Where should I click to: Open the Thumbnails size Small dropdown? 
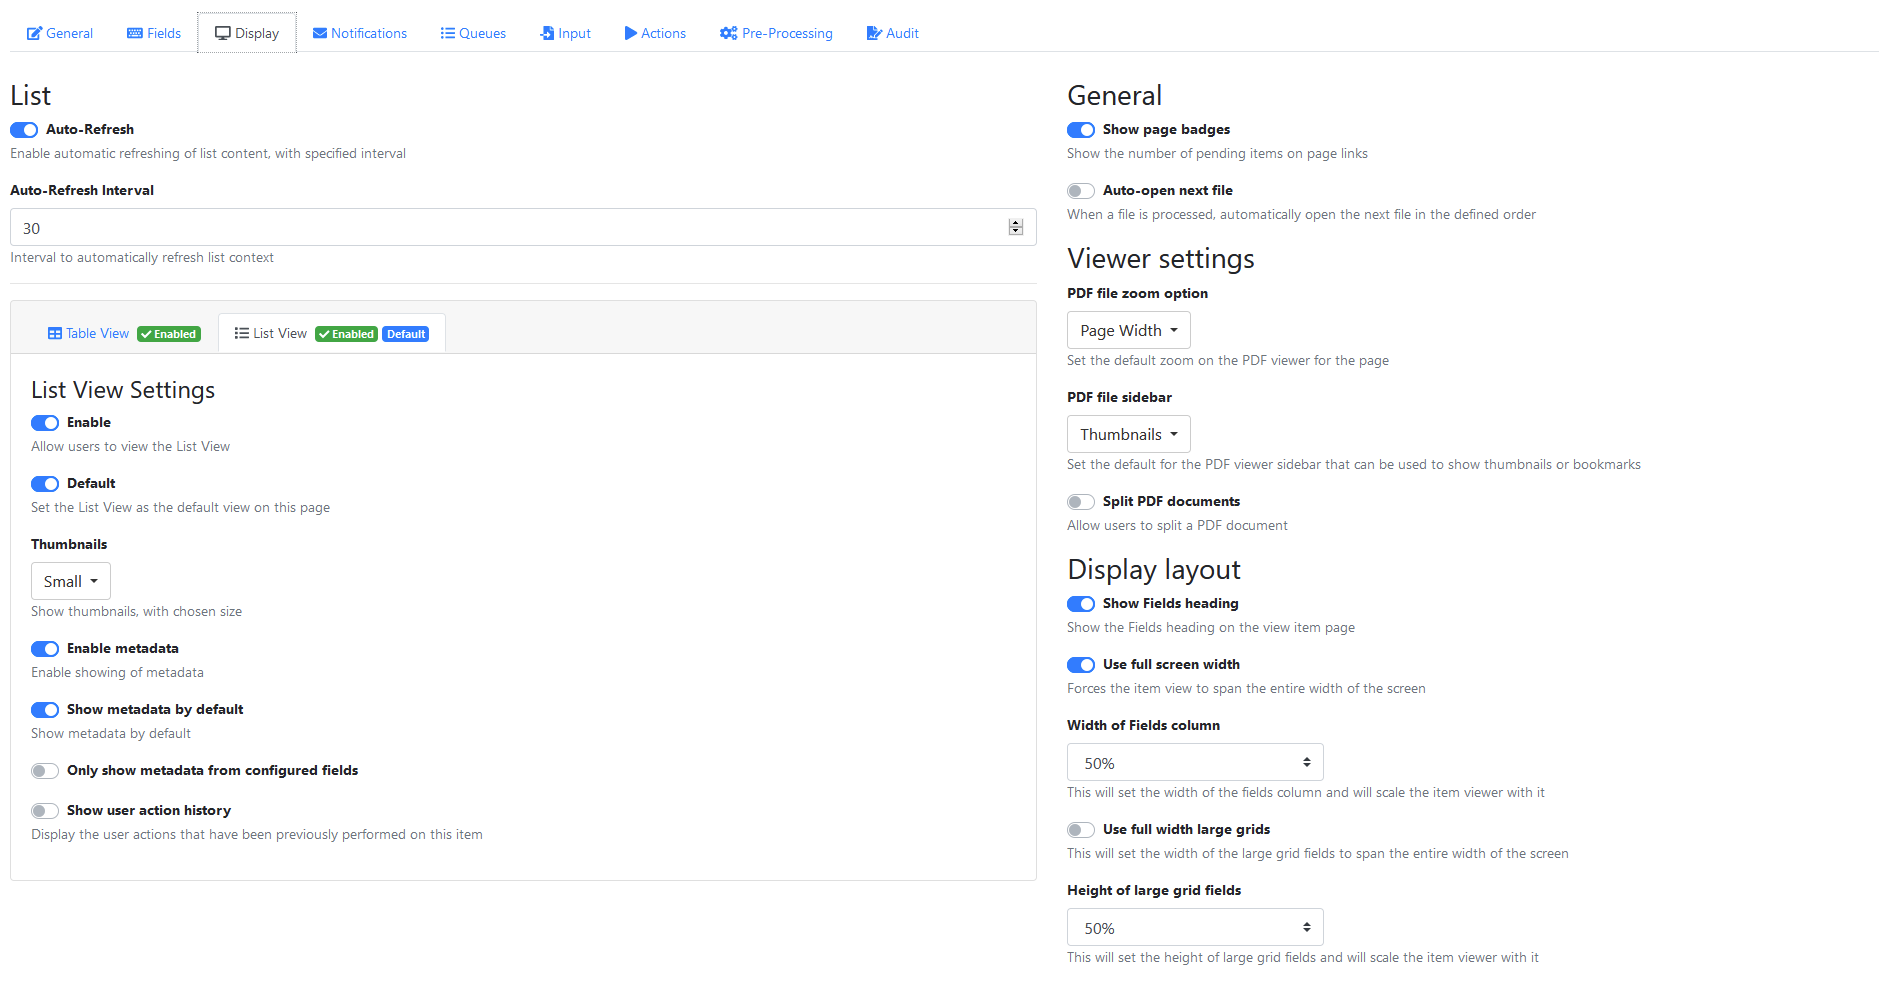70,582
